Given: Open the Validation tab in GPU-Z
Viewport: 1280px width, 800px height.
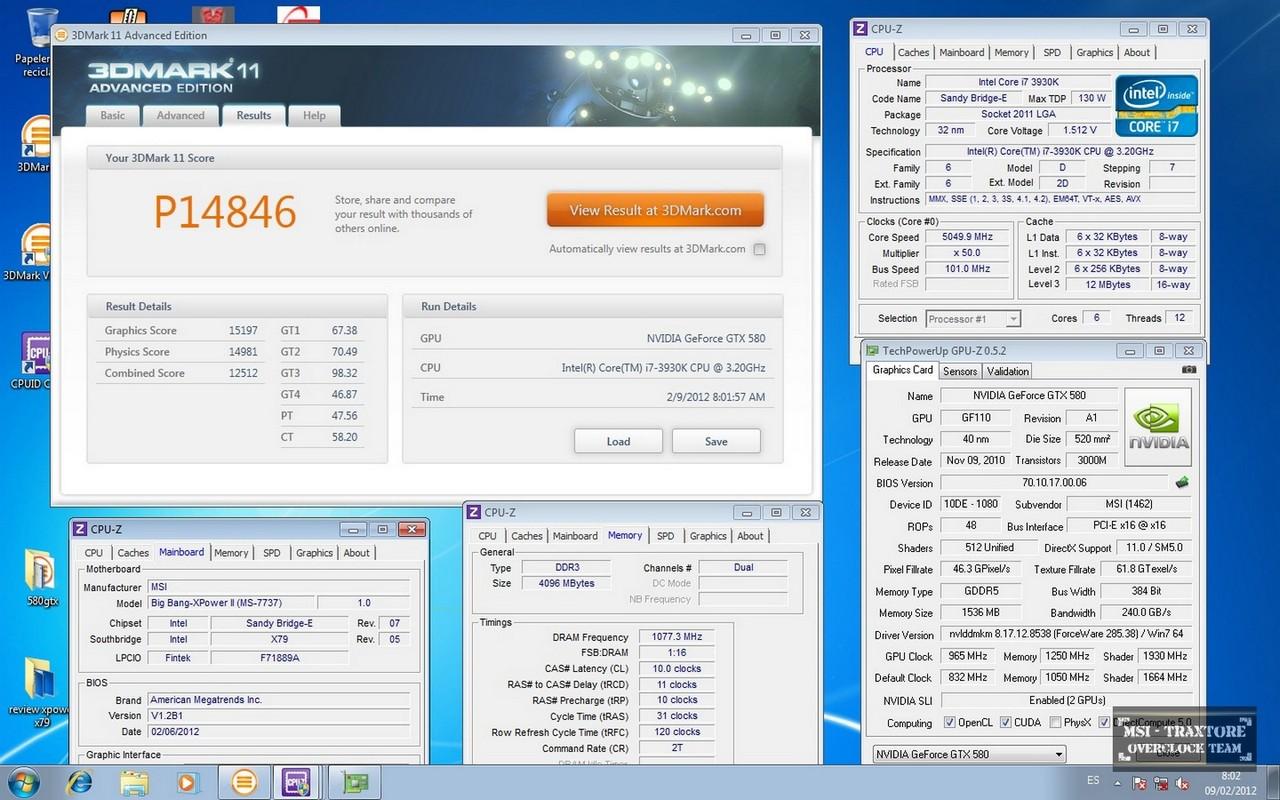Looking at the screenshot, I should pyautogui.click(x=1008, y=371).
